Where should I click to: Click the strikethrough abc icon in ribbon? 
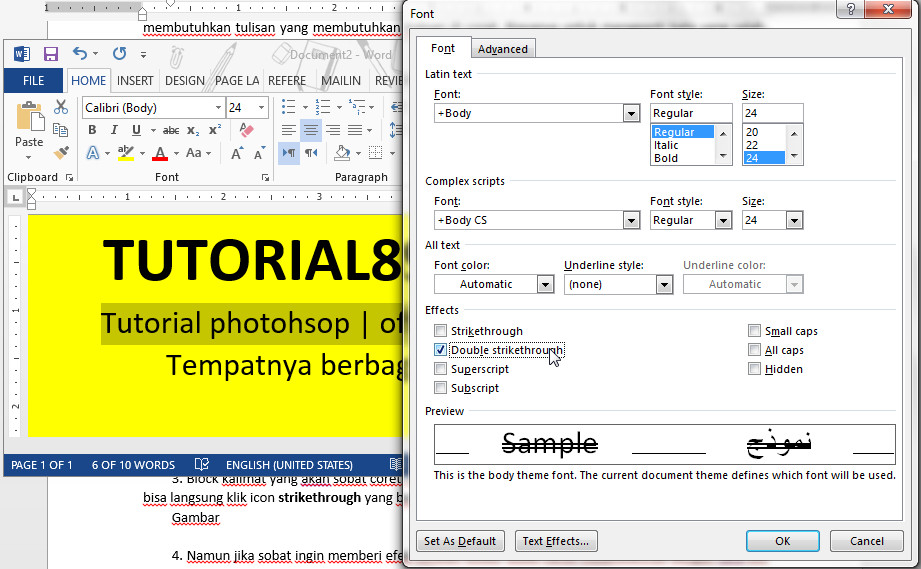pos(171,130)
